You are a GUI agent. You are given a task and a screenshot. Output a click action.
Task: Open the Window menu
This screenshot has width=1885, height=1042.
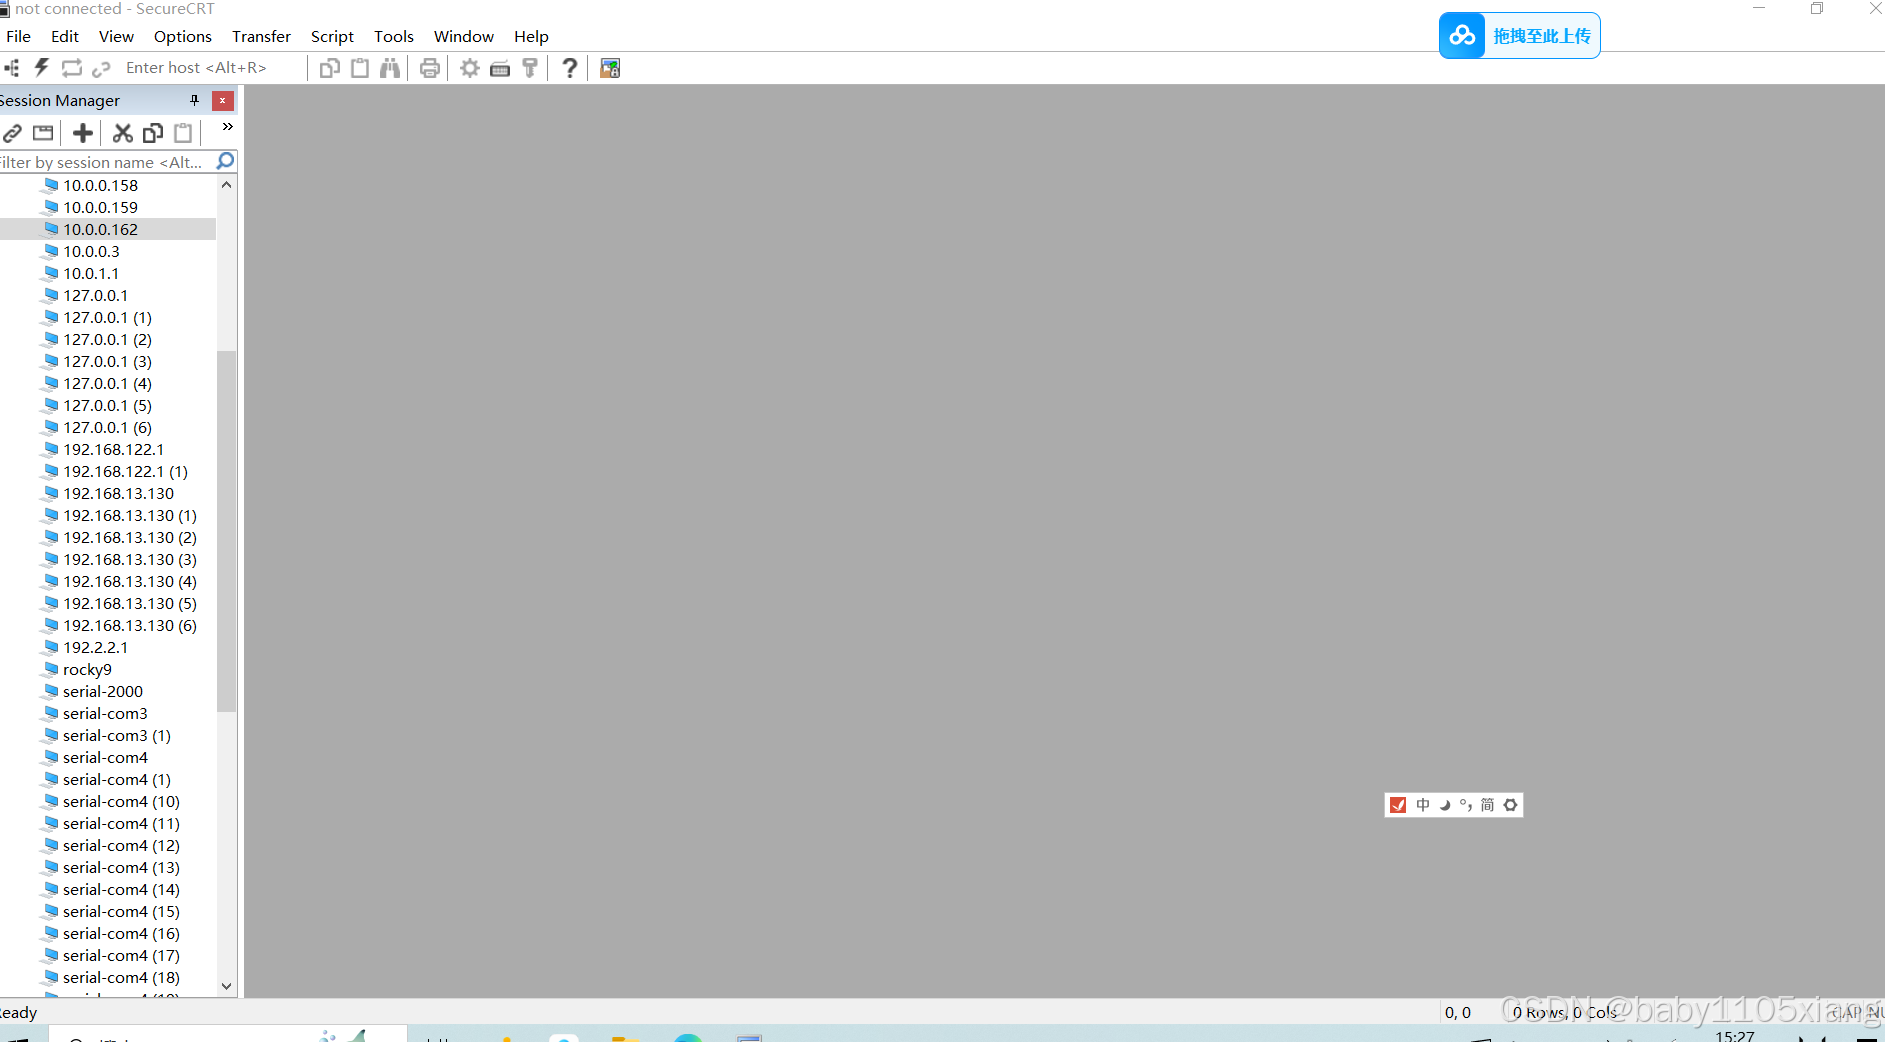(x=464, y=36)
